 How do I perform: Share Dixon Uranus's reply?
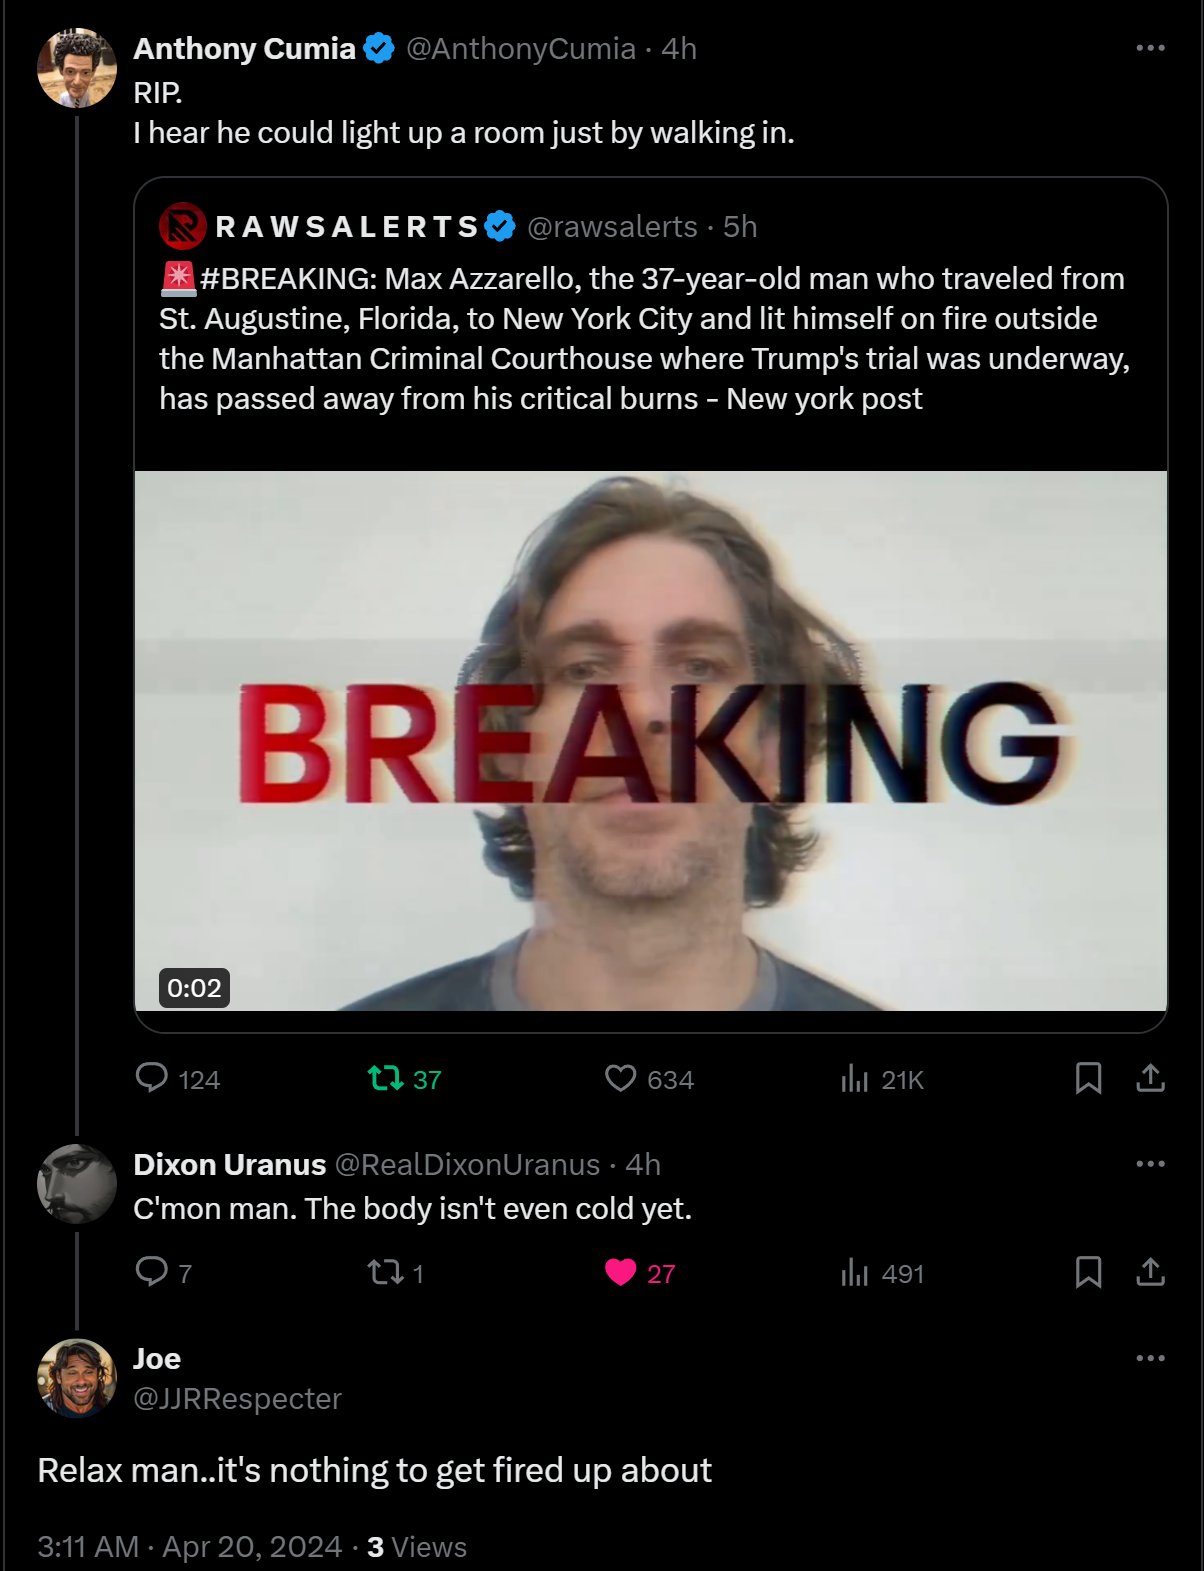click(x=1150, y=1272)
